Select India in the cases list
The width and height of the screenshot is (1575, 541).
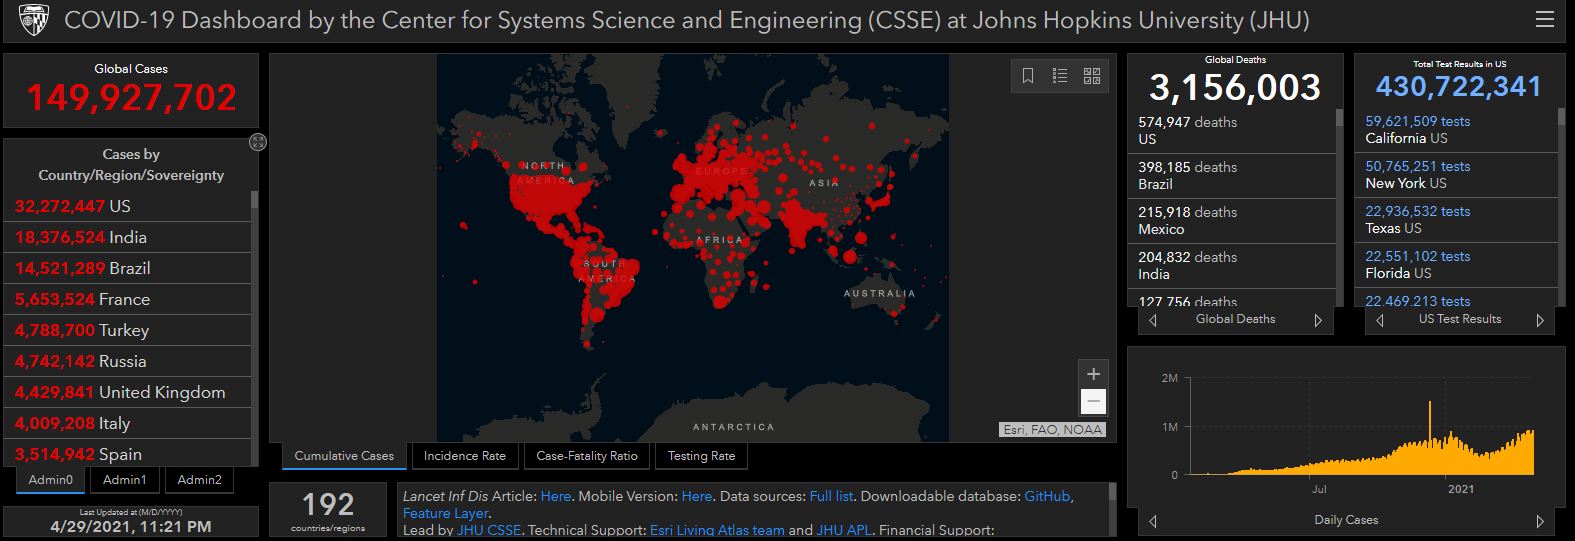point(127,237)
